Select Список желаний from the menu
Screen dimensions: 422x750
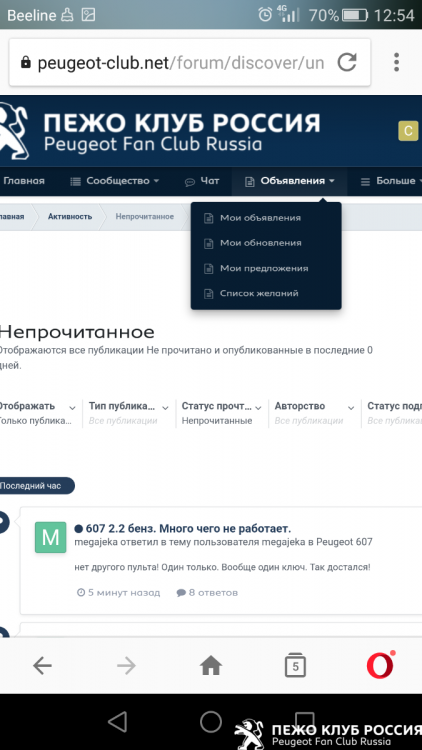259,294
